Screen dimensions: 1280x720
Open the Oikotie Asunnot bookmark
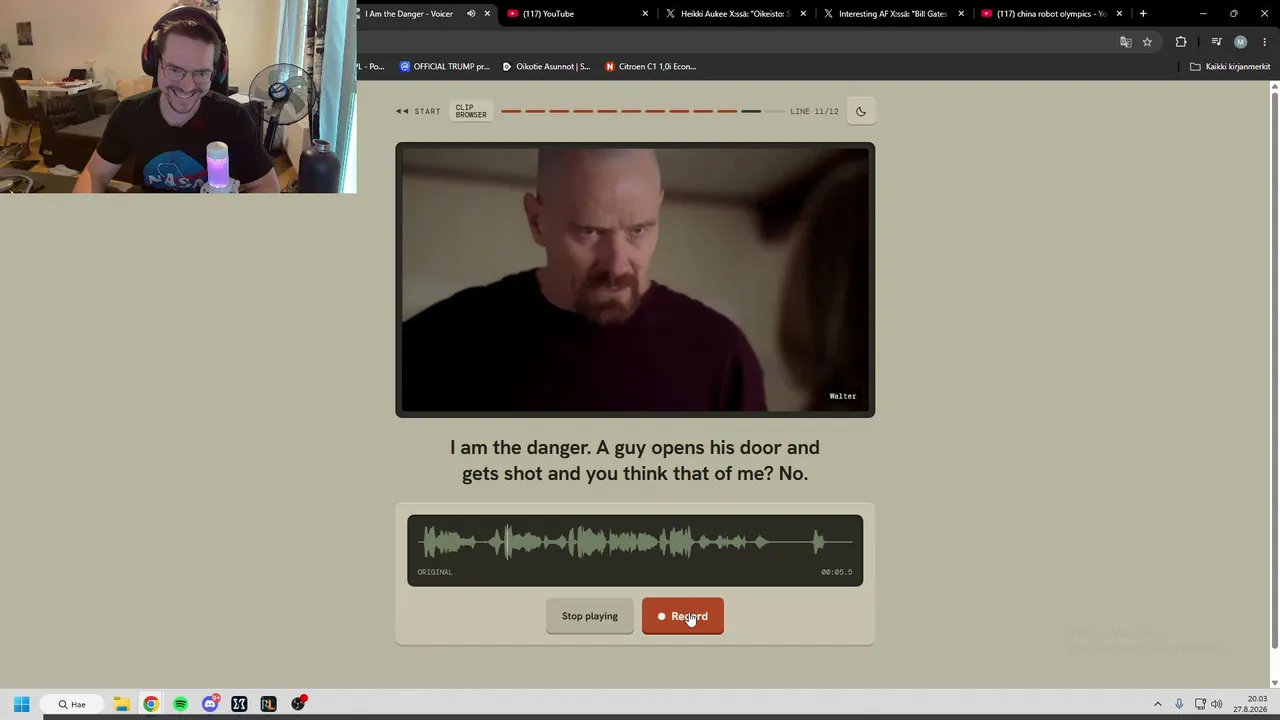(546, 67)
